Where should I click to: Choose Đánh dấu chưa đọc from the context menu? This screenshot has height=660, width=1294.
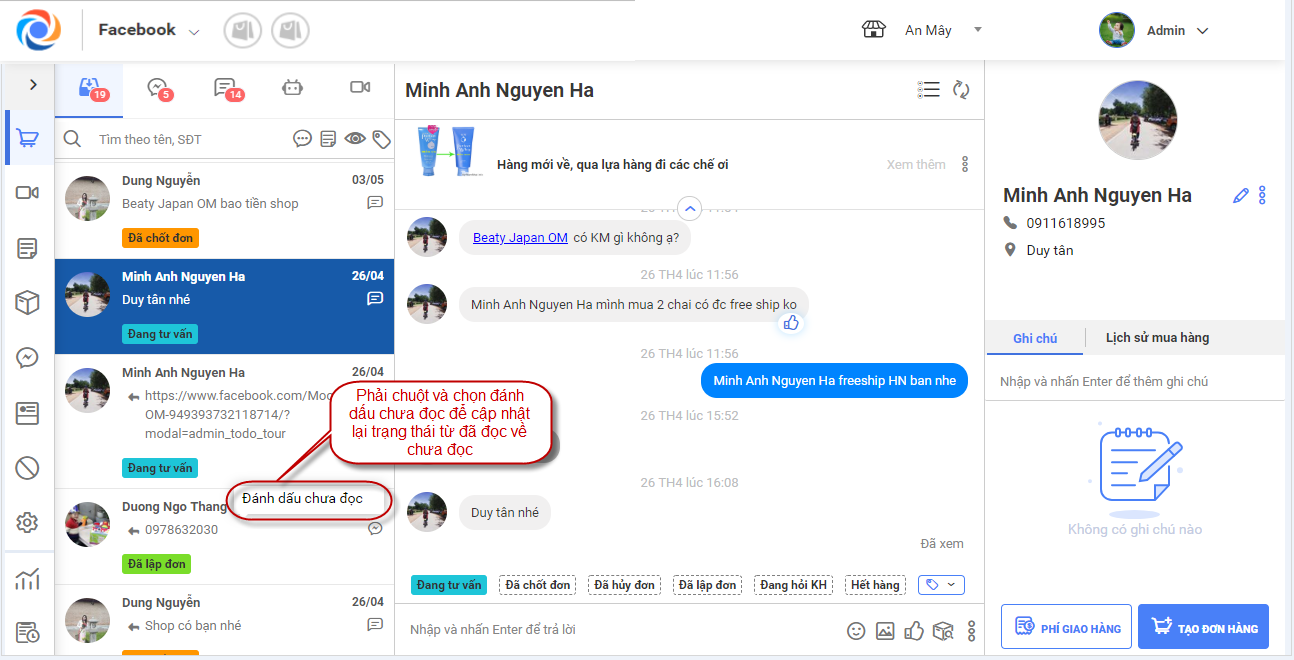(303, 498)
